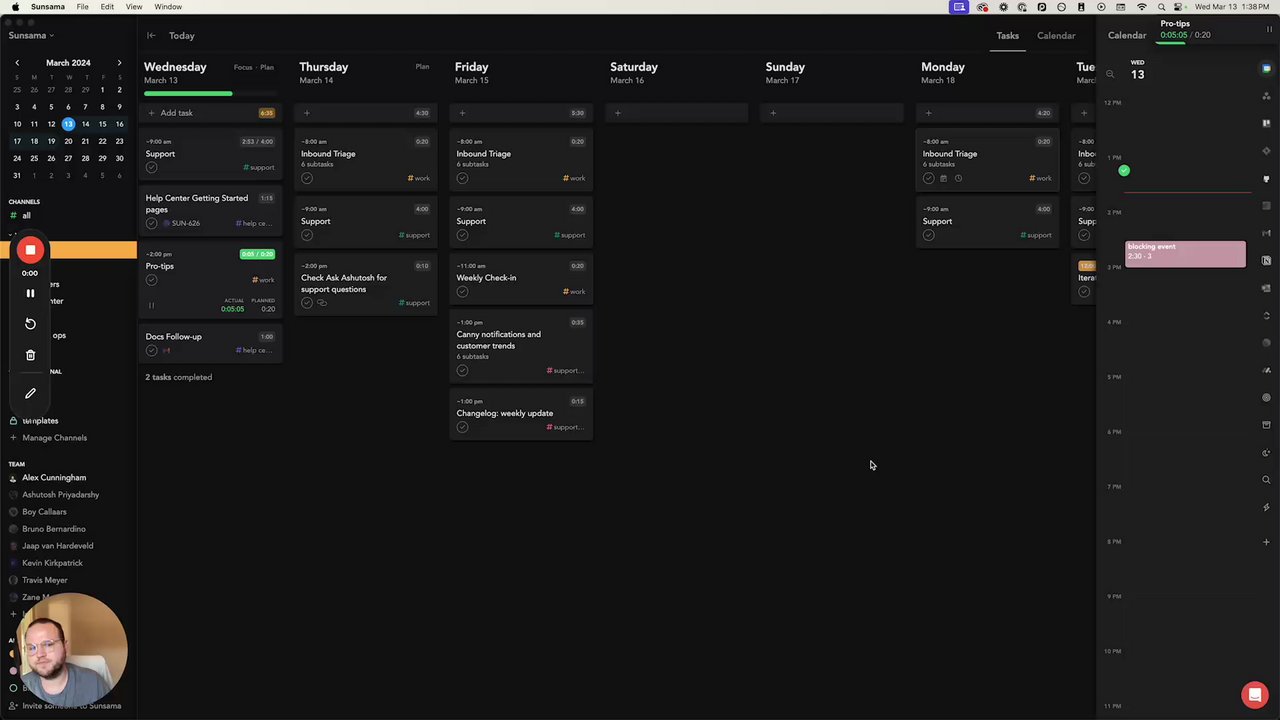Pause the screen recording
1280x720 pixels.
tap(30, 293)
